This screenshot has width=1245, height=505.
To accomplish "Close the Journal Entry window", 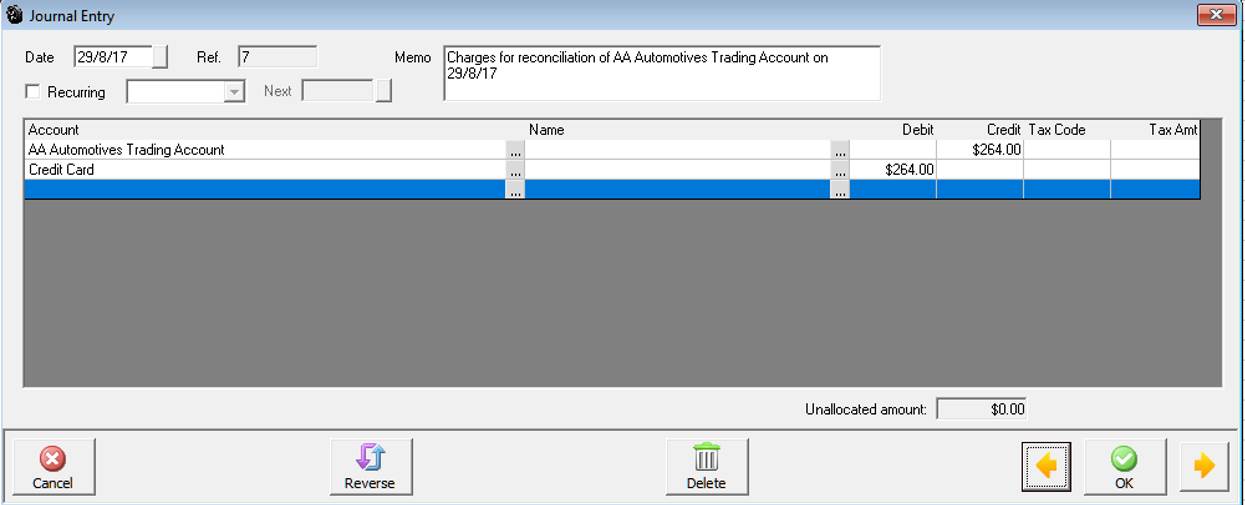I will pos(1216,15).
